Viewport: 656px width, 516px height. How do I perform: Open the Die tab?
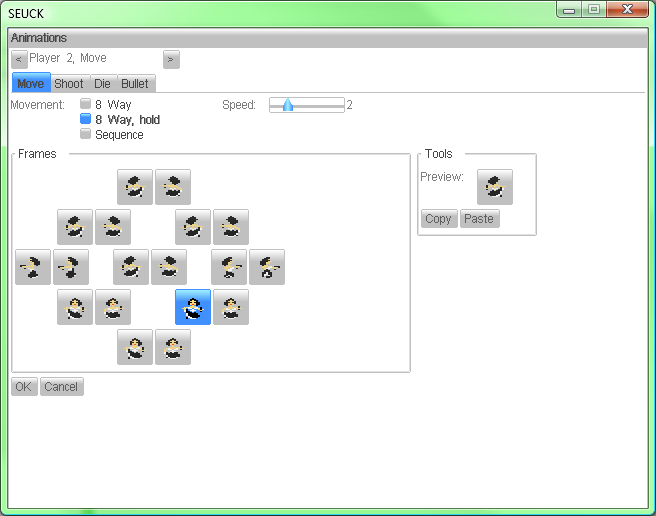coord(102,84)
